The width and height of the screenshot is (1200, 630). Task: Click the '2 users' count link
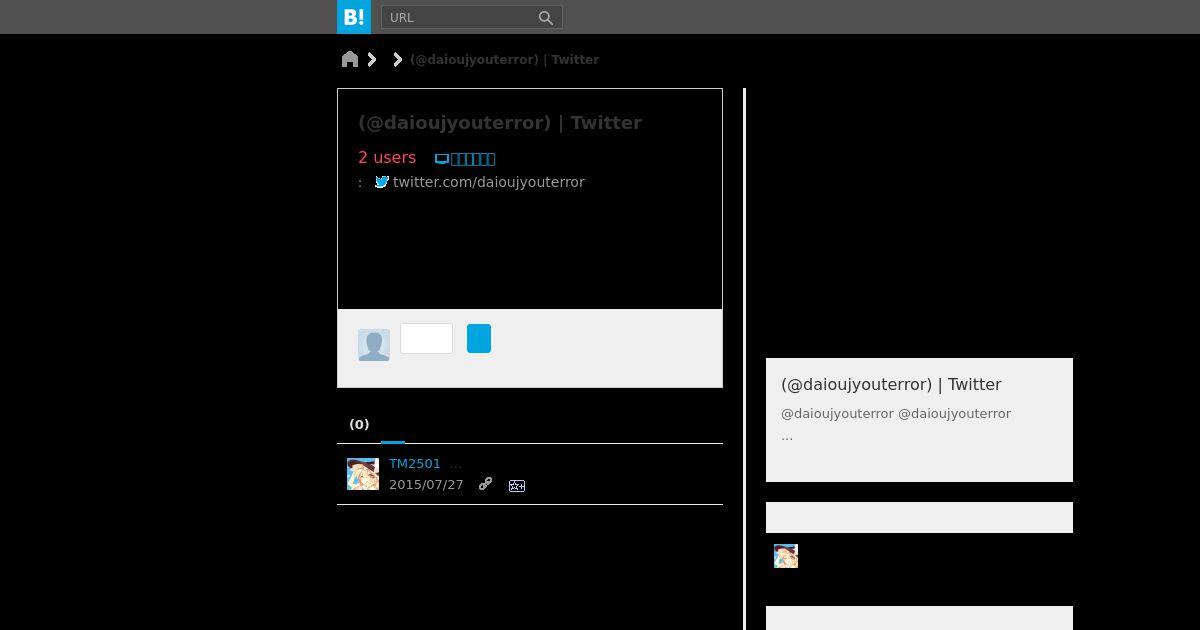pyautogui.click(x=387, y=157)
